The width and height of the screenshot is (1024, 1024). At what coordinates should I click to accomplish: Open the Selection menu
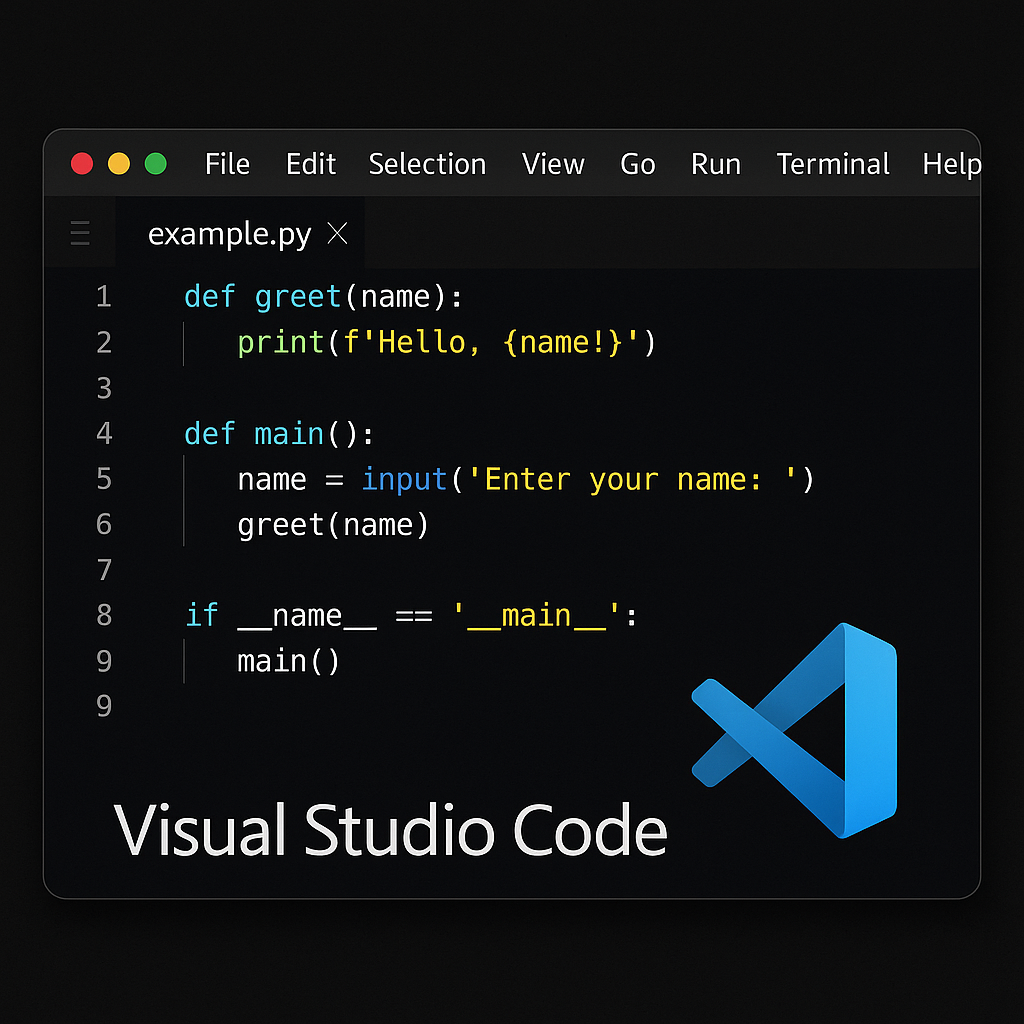tap(427, 164)
